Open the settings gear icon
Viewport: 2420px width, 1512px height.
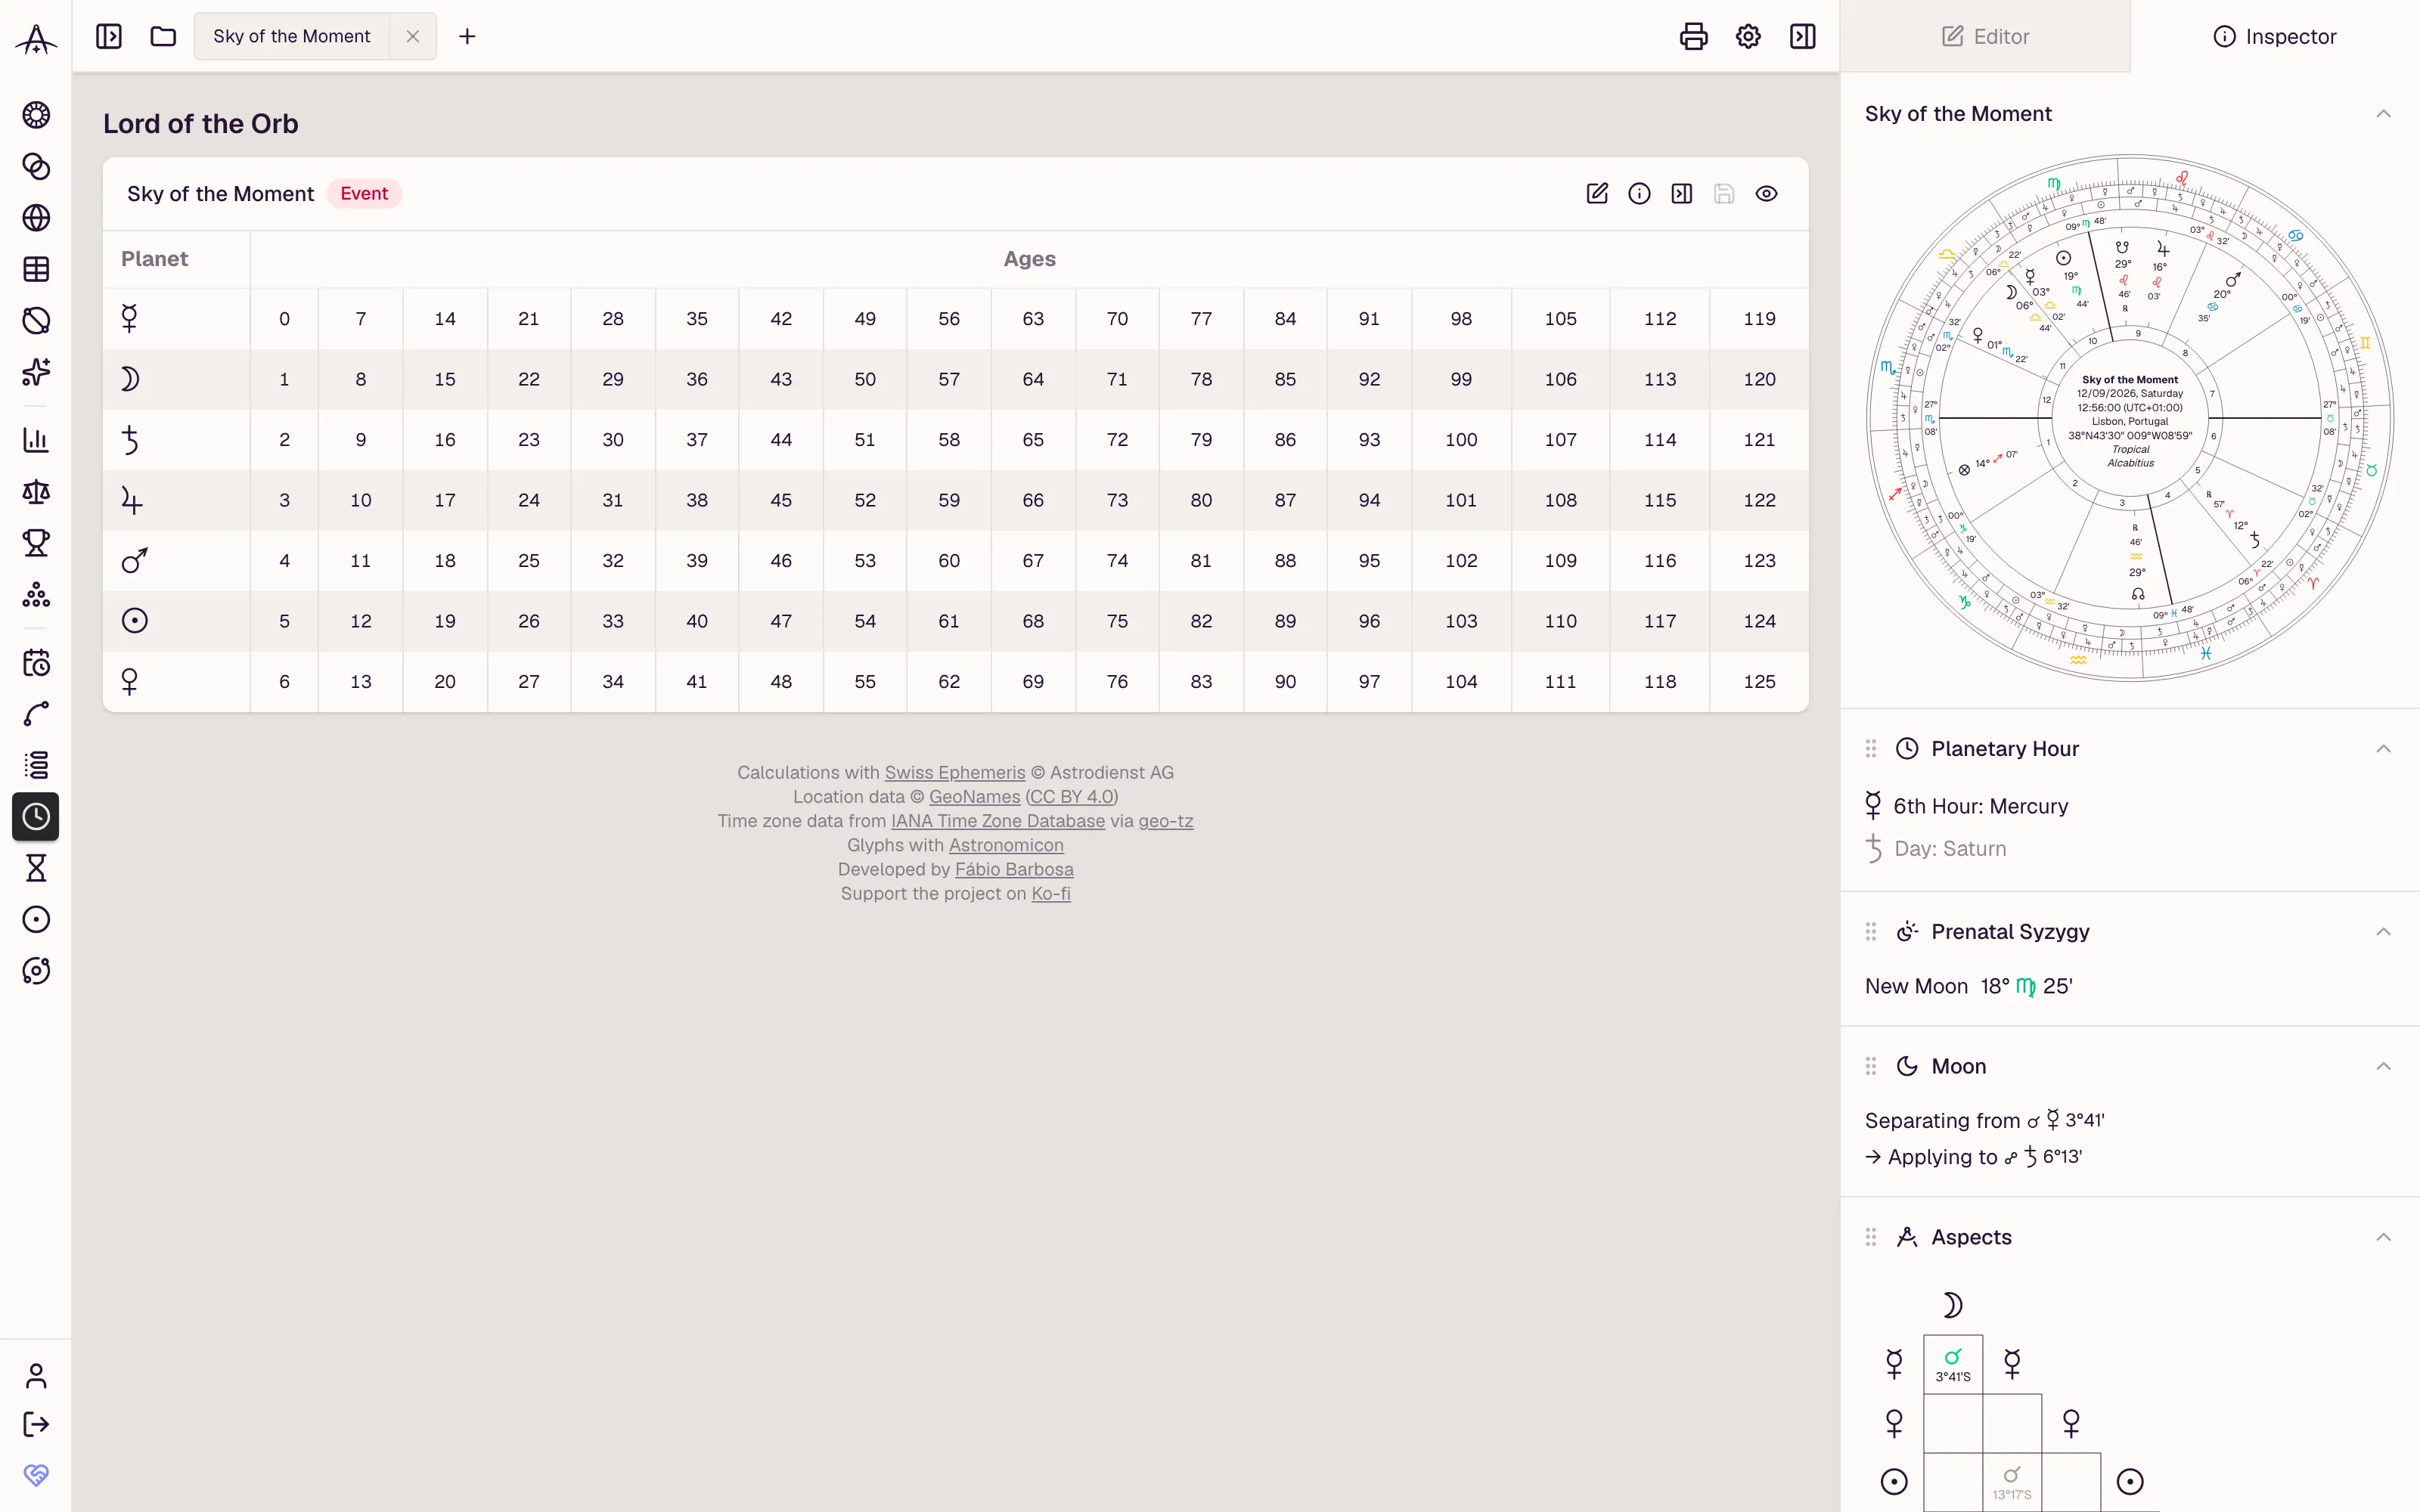point(1748,37)
